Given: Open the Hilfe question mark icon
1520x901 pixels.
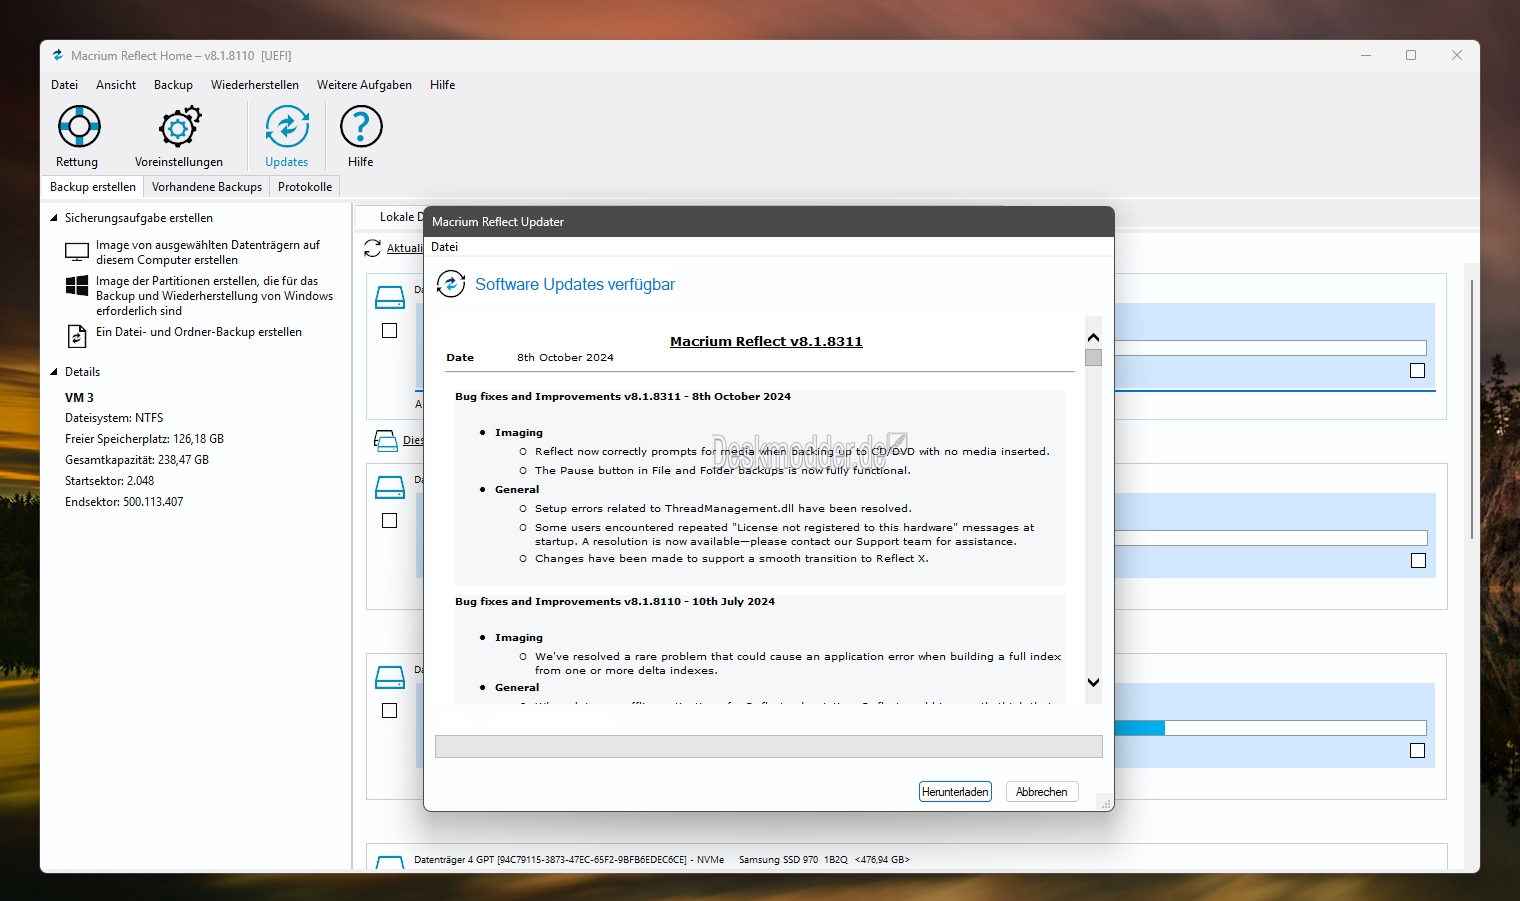Looking at the screenshot, I should tap(361, 127).
